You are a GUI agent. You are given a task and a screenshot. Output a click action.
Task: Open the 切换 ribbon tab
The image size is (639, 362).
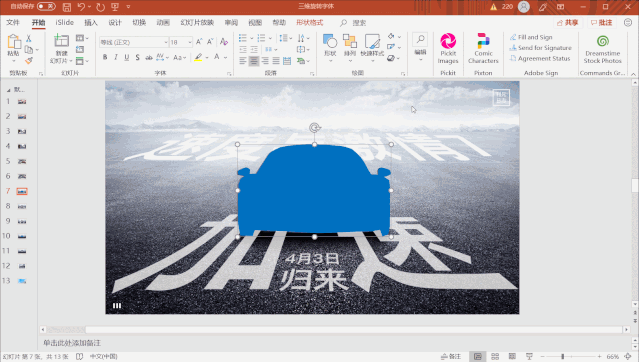point(139,22)
